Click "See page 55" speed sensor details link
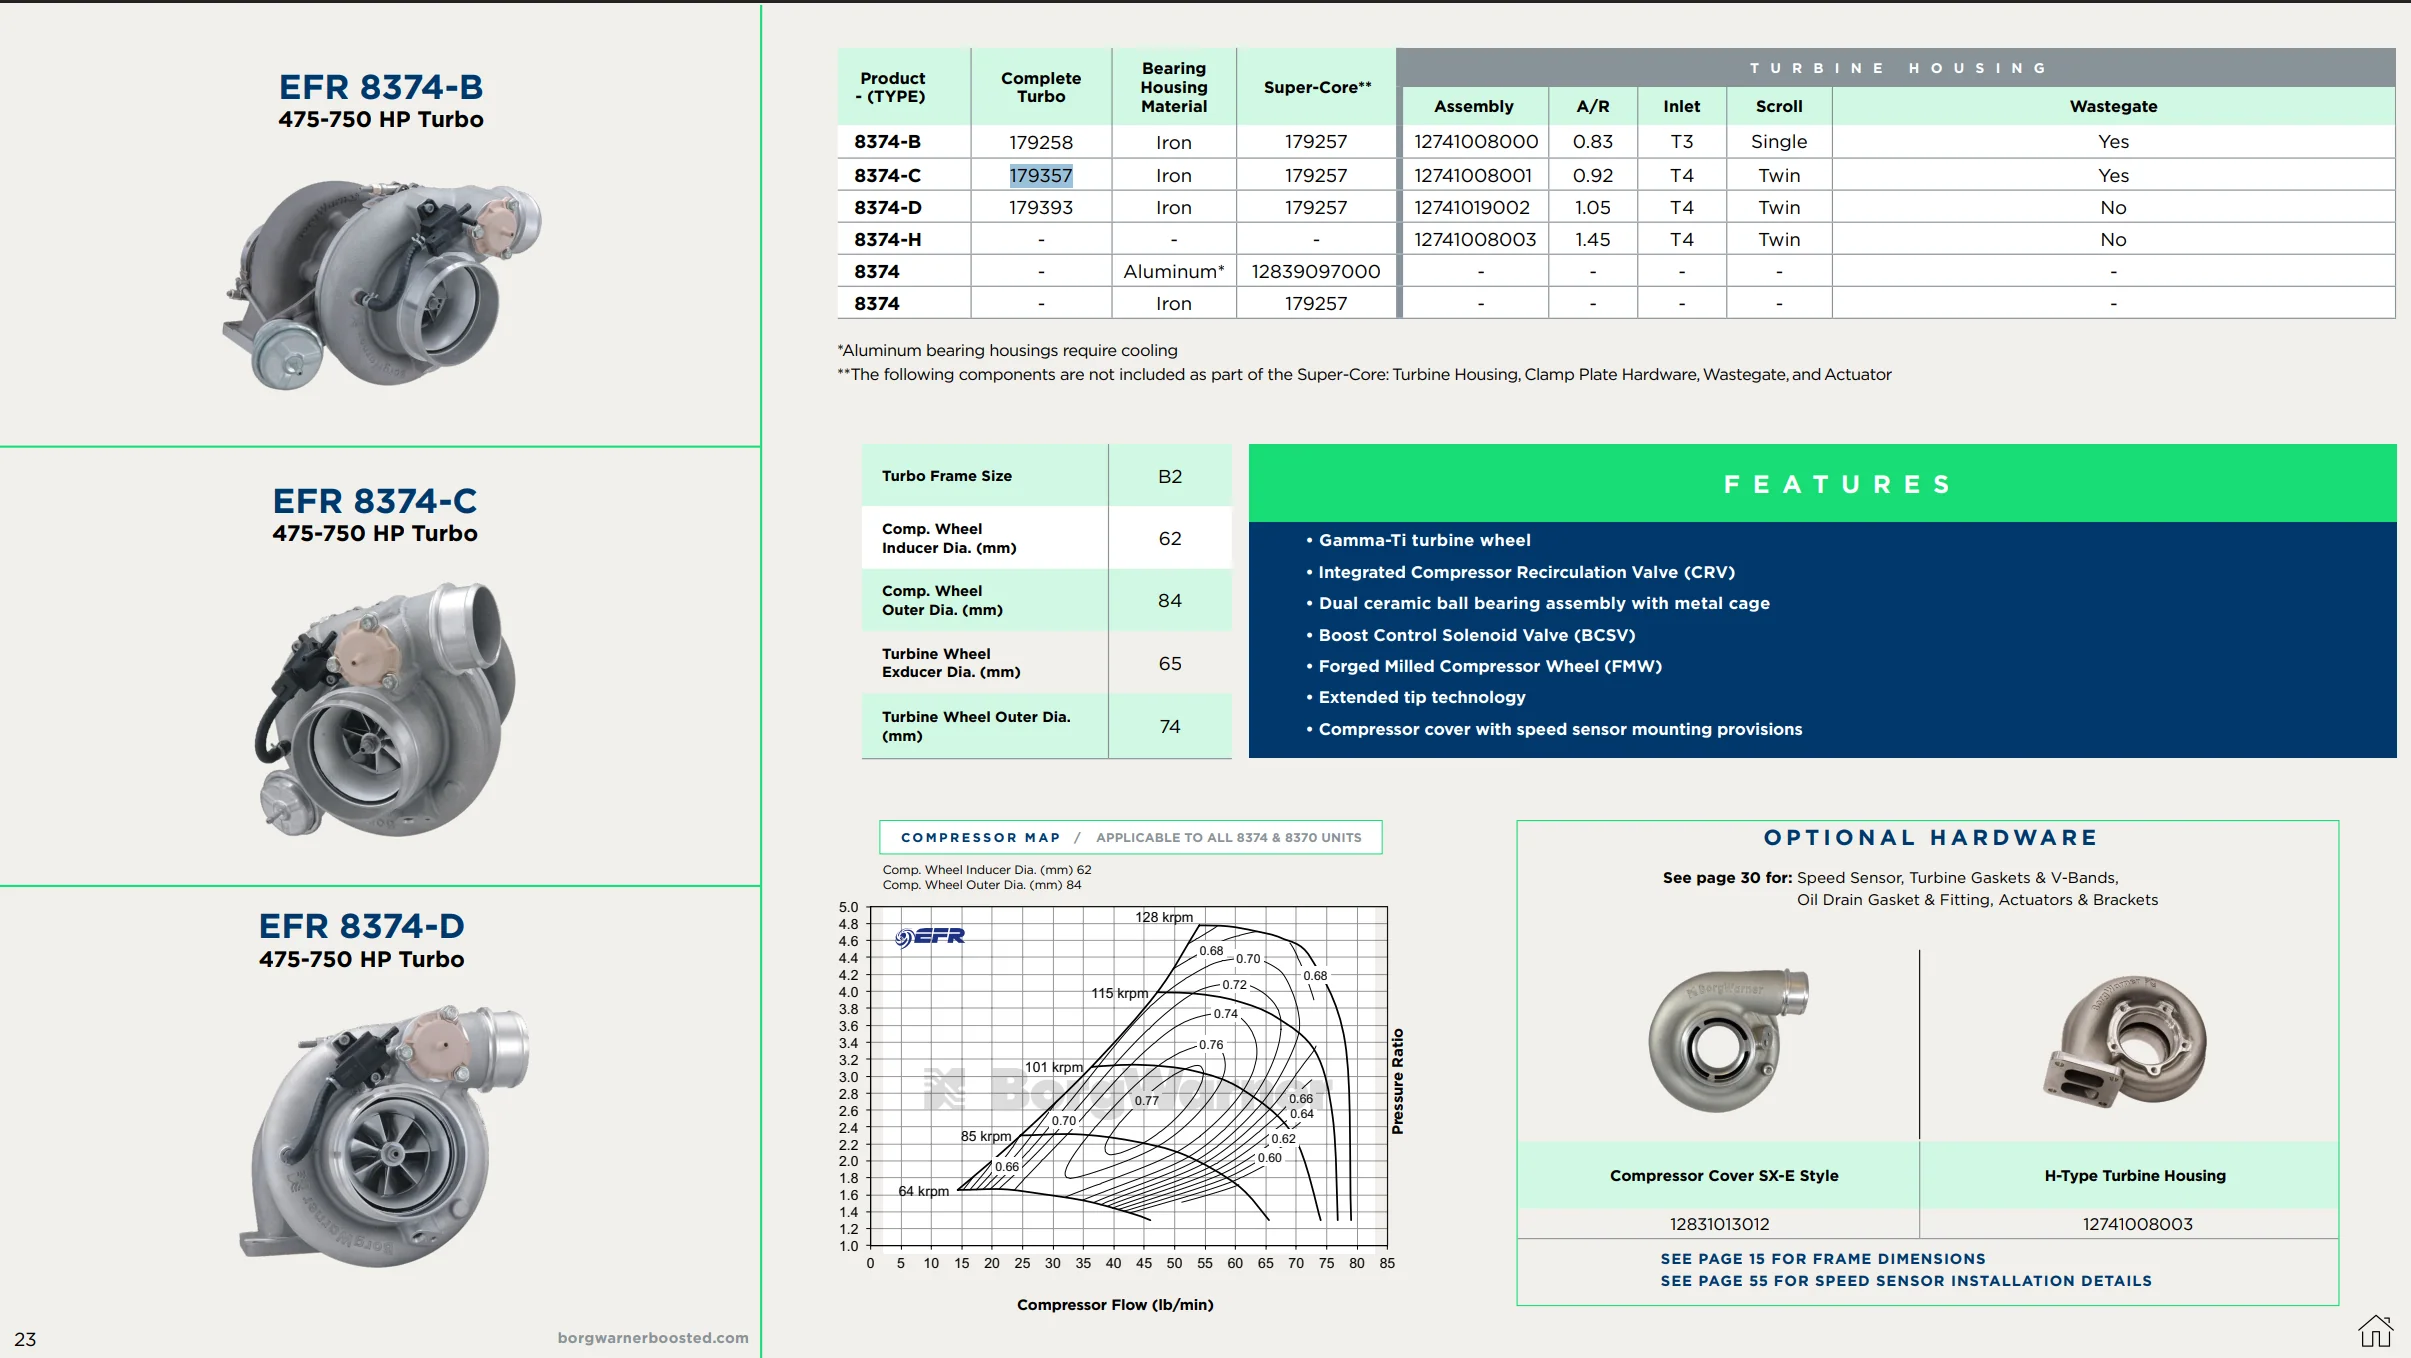2411x1358 pixels. (x=1905, y=1281)
